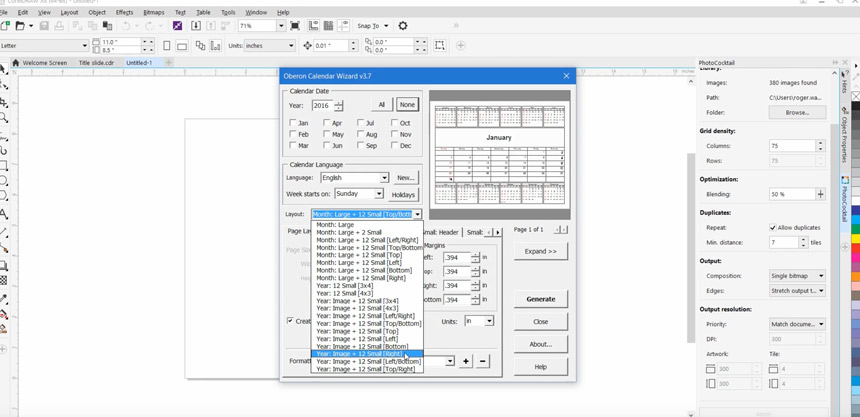Tick the Dec month checkbox
This screenshot has height=417, width=860.
point(395,146)
